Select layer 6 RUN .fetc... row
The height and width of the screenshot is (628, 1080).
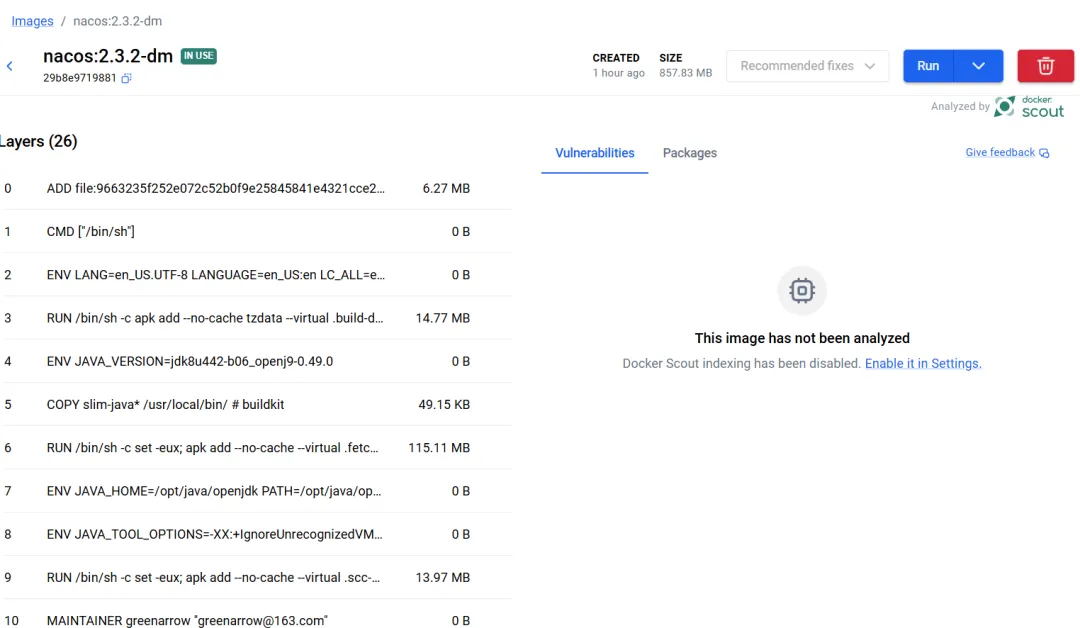coord(256,448)
